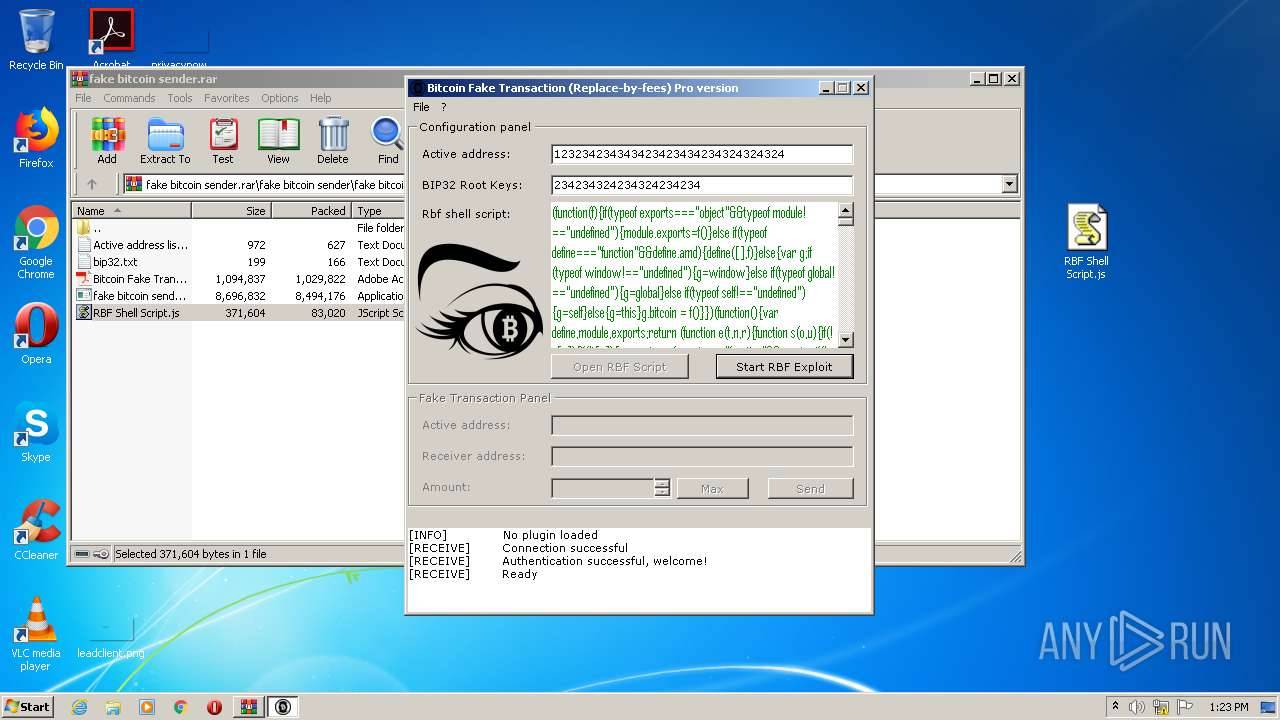This screenshot has height=720, width=1280.
Task: Open the File menu in Bitcoin tool
Action: pos(421,107)
